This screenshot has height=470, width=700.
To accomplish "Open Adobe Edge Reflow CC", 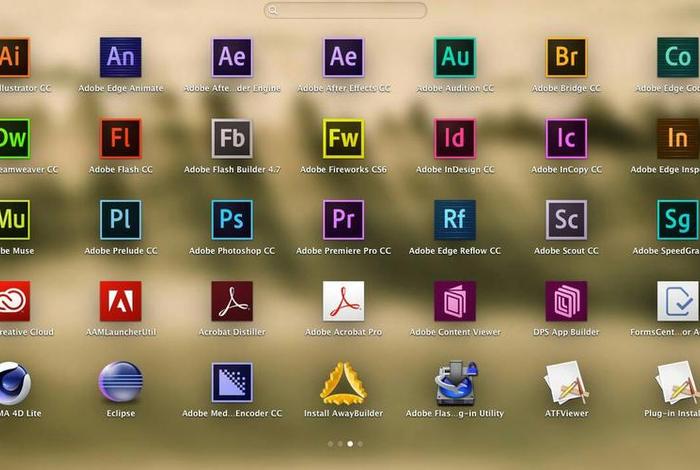I will (455, 220).
